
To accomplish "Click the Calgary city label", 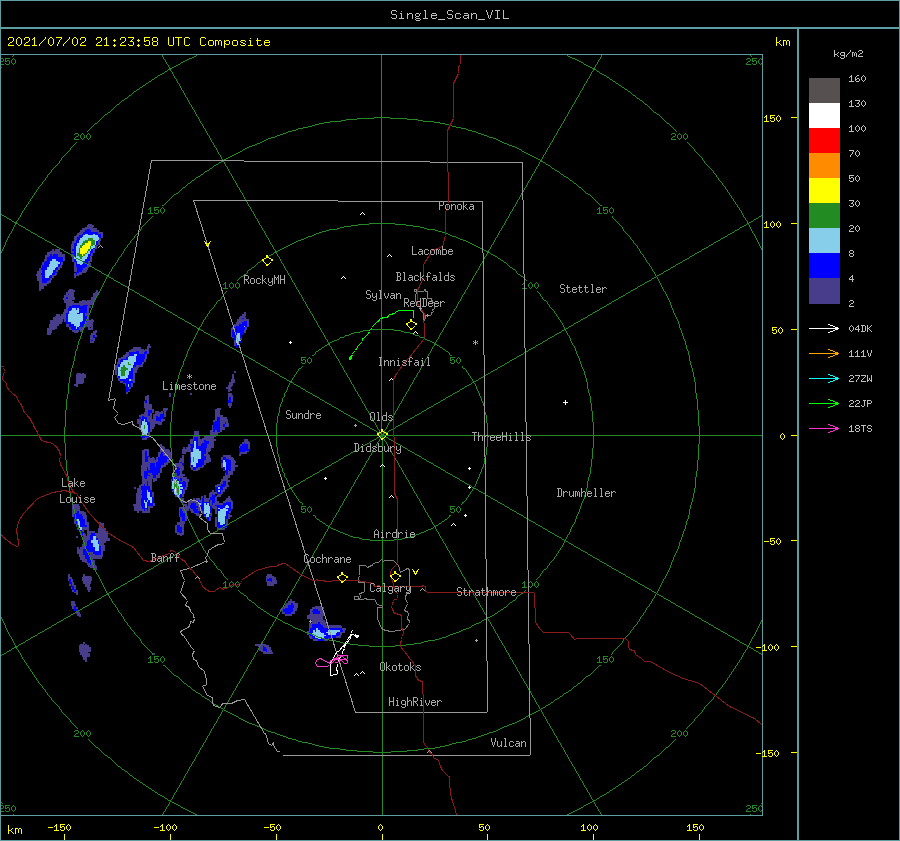I will (390, 588).
